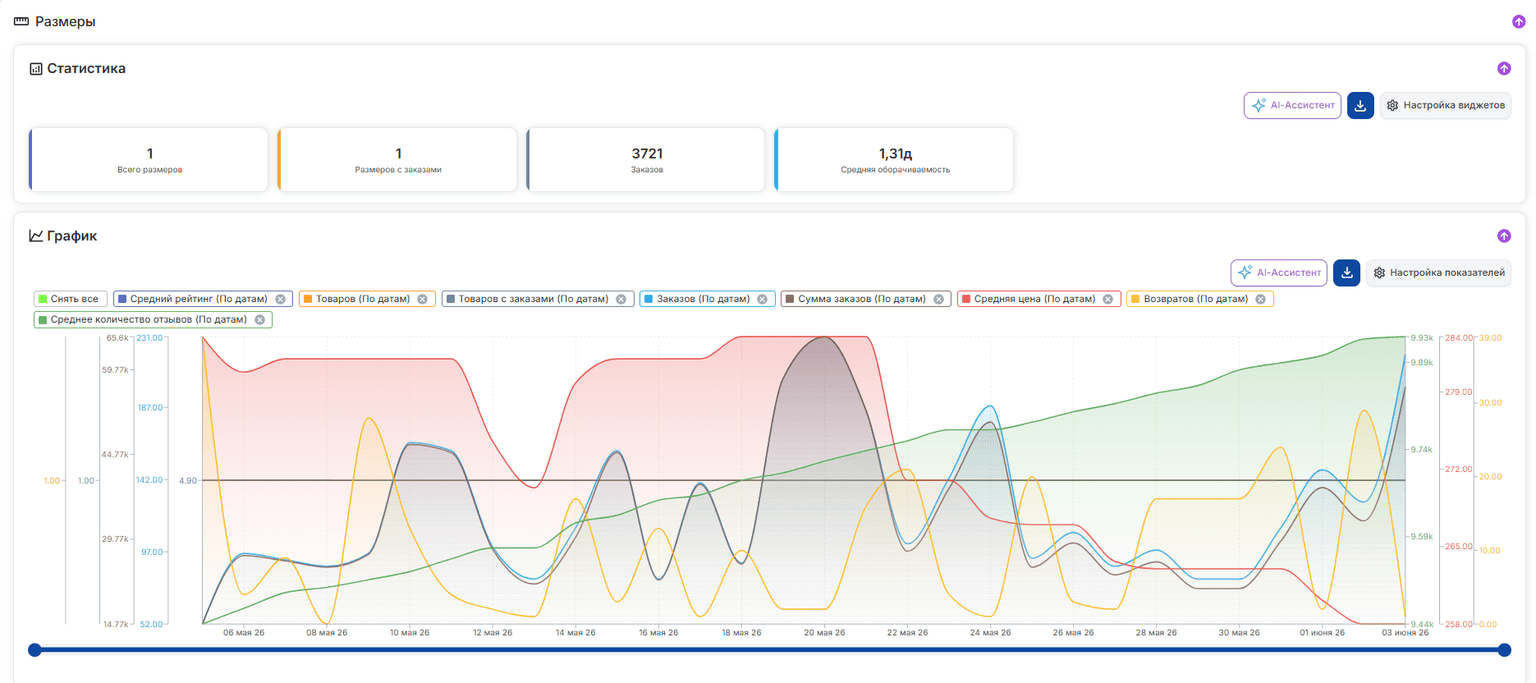
Task: Remove the Средний рейтинг (По датам) tag
Action: 280,299
